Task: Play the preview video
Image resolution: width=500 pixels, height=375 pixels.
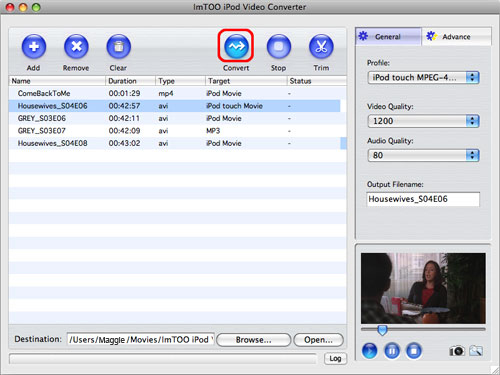Action: coord(369,351)
